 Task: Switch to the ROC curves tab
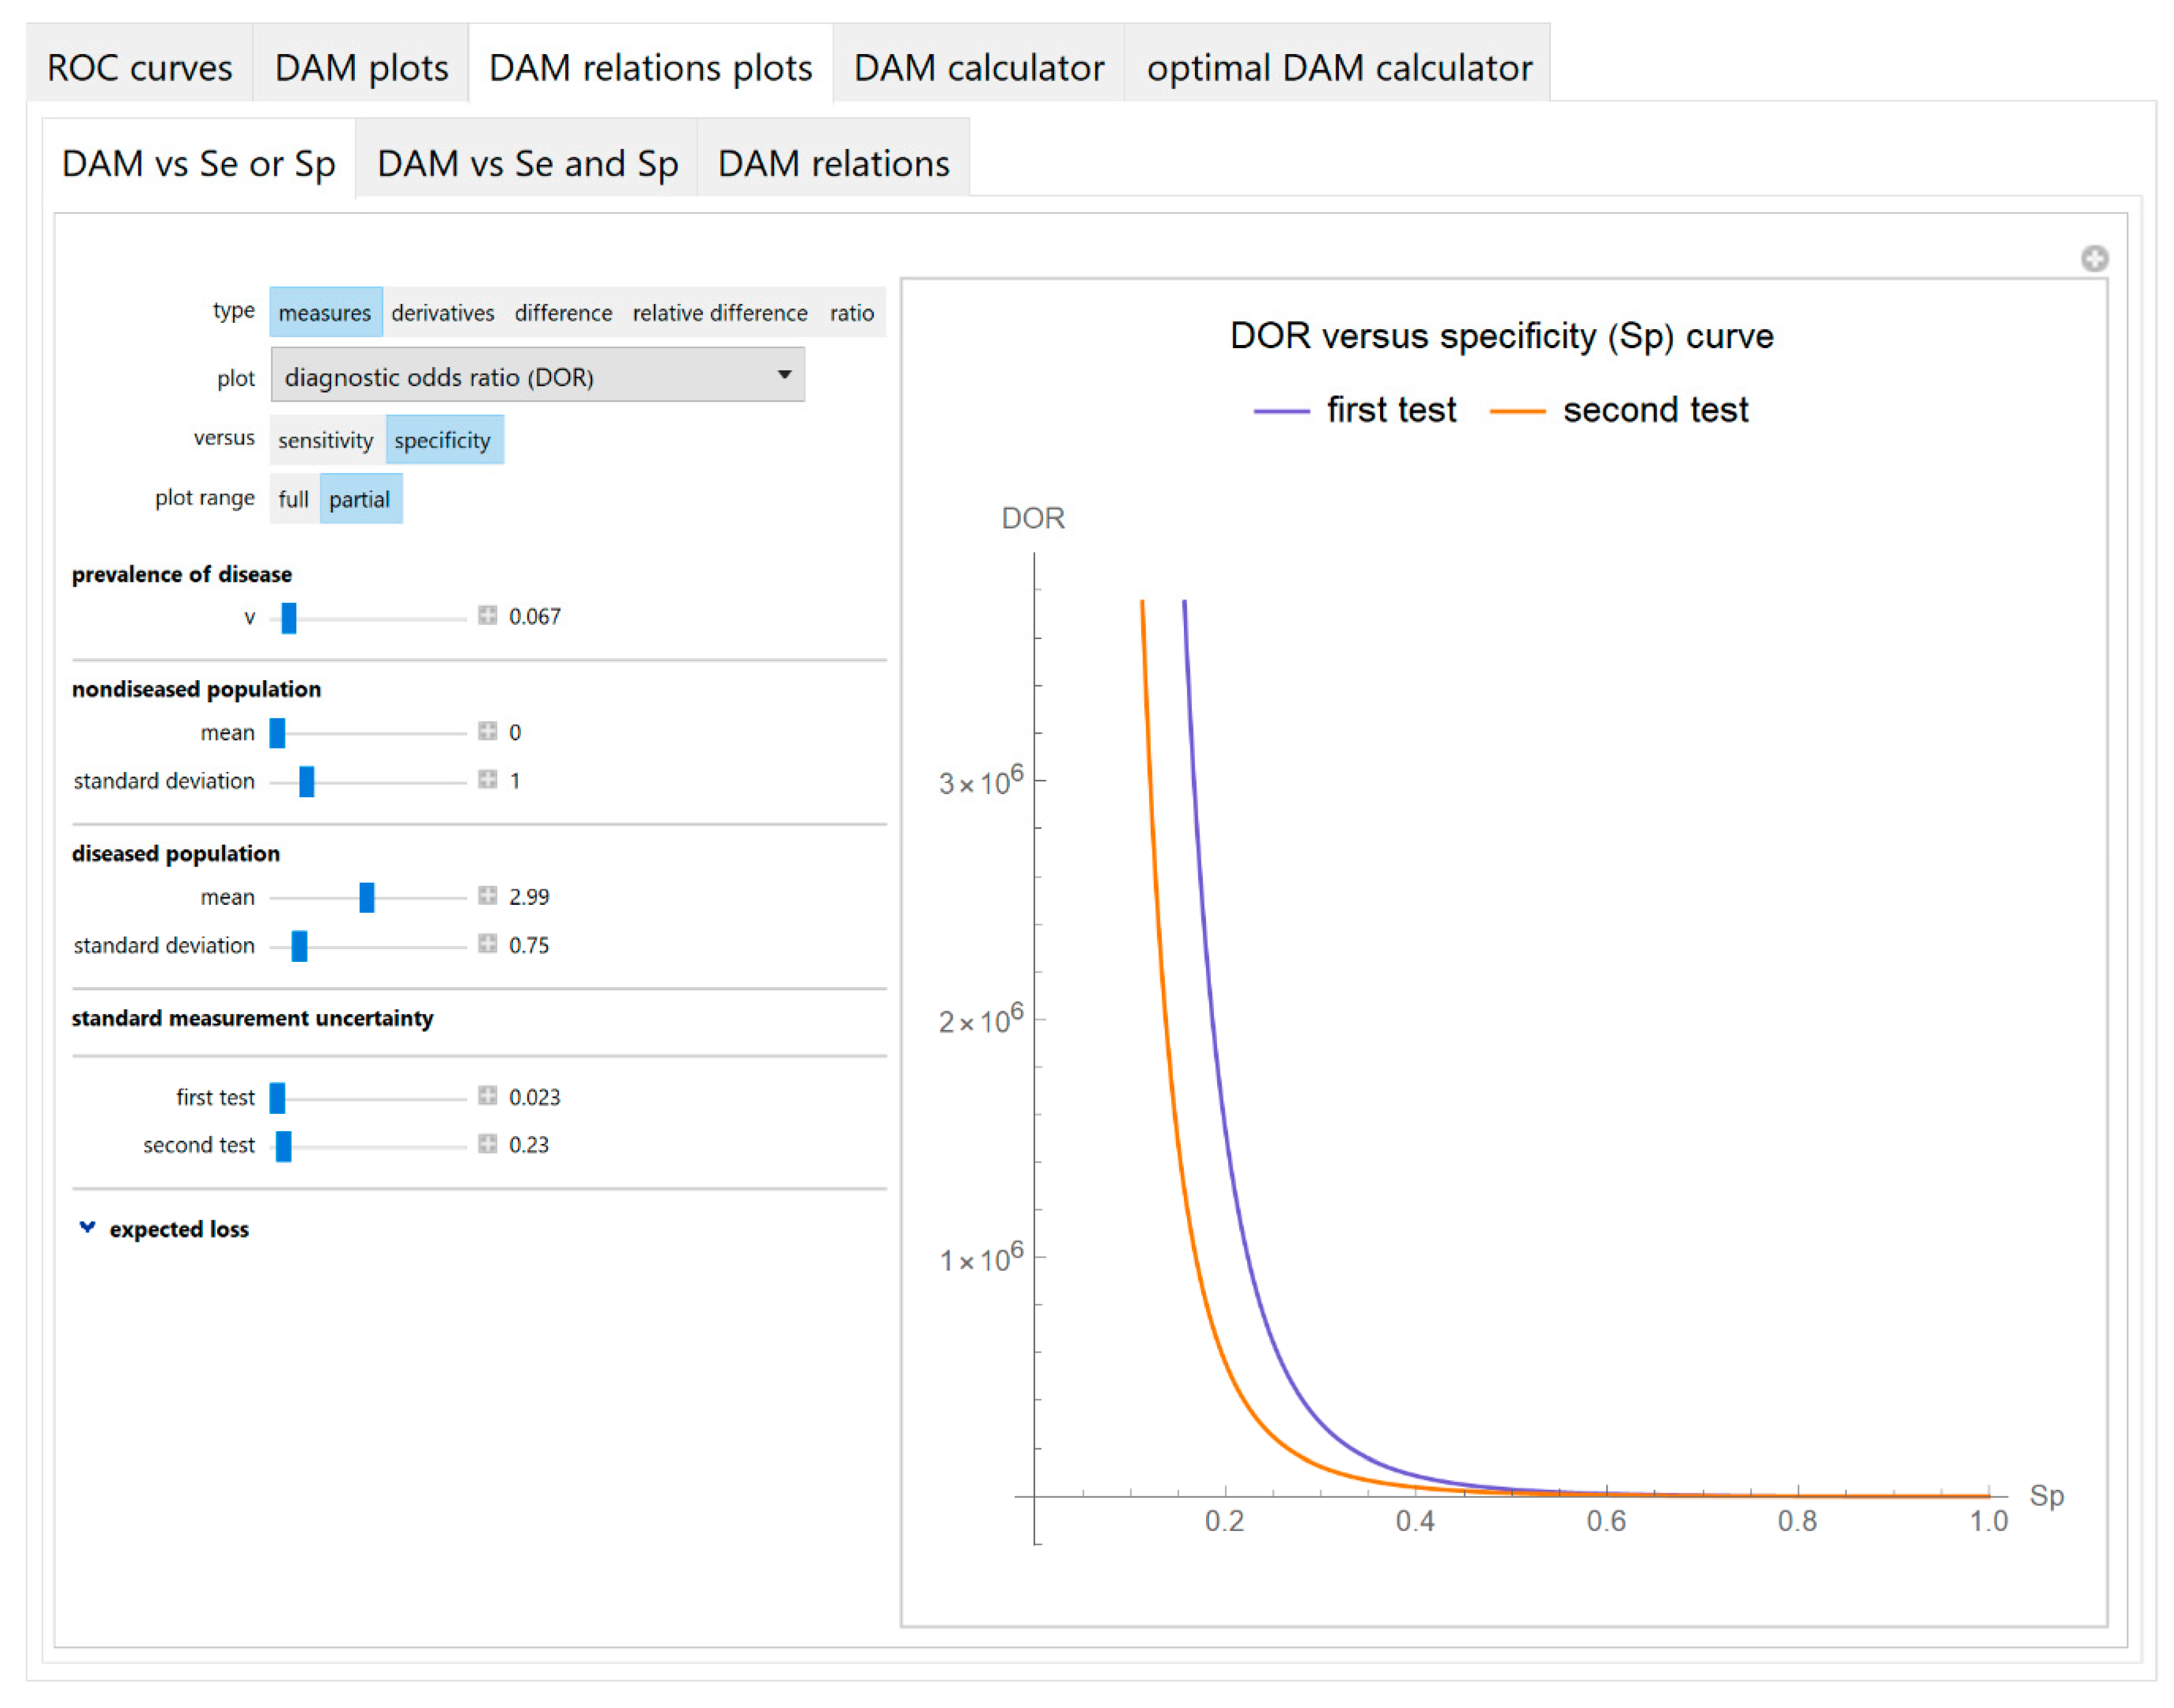pyautogui.click(x=139, y=67)
